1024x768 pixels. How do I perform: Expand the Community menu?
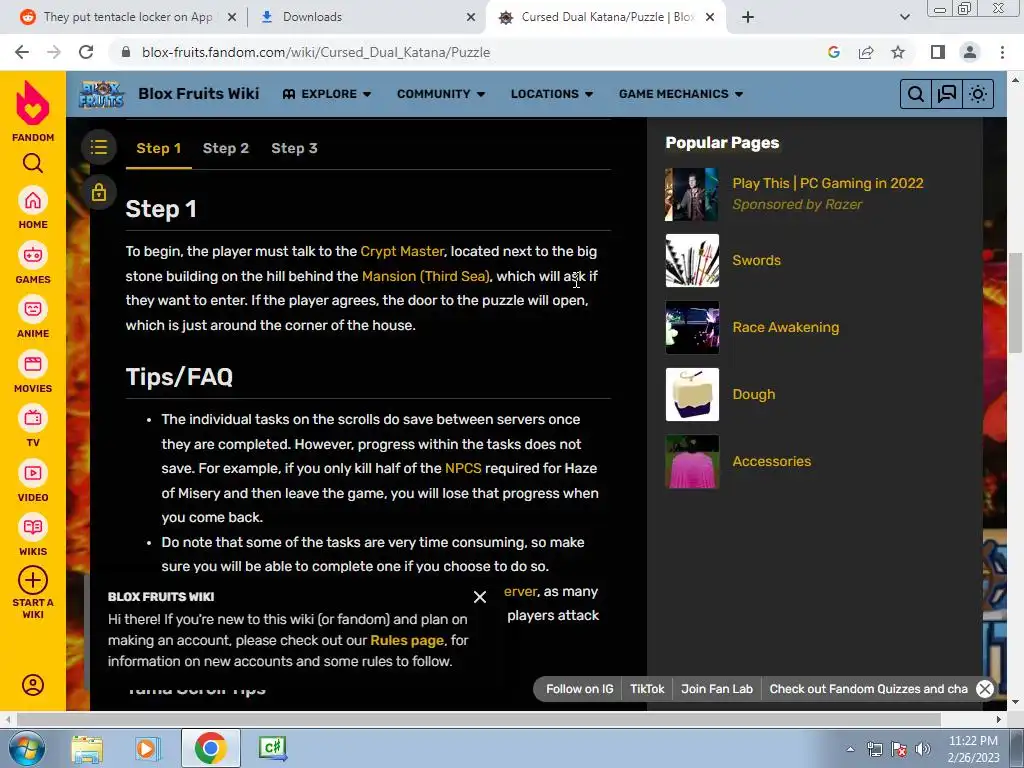pos(441,94)
